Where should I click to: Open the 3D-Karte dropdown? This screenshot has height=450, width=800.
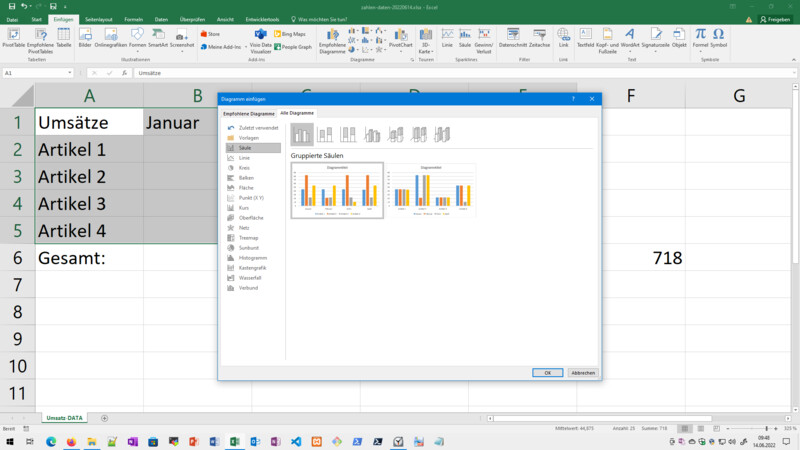click(x=426, y=41)
